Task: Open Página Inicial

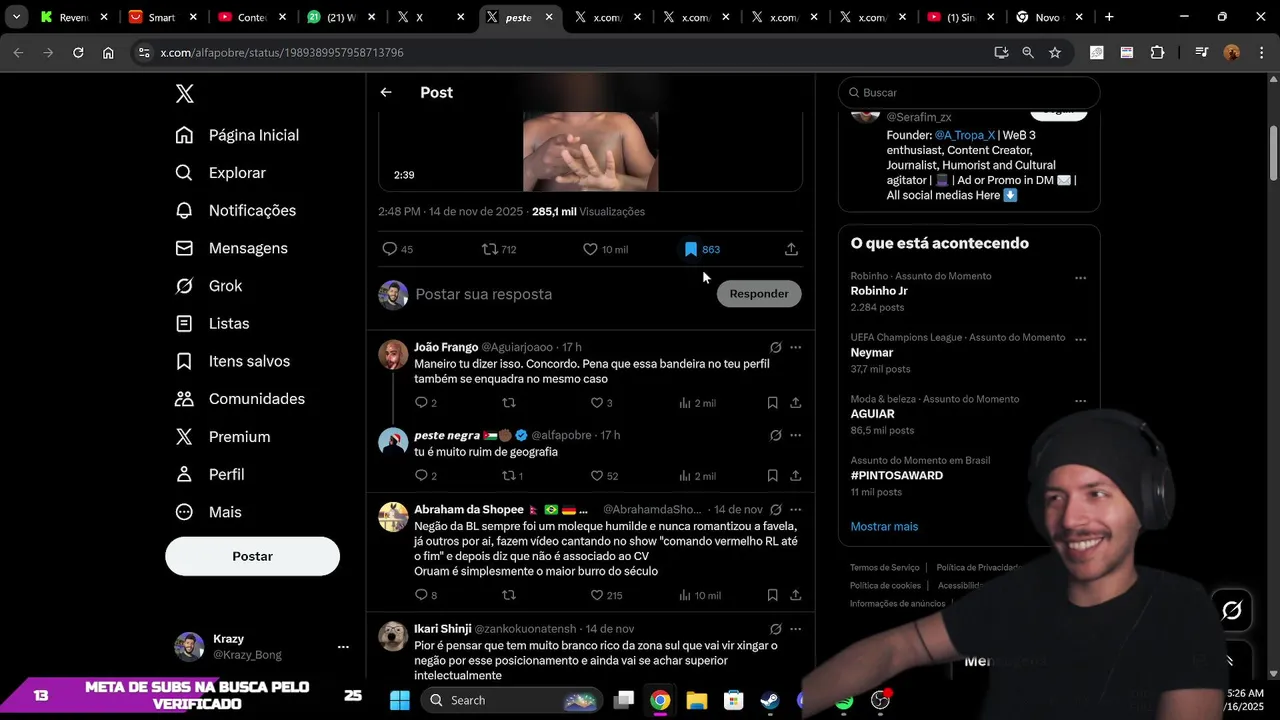Action: click(x=237, y=135)
